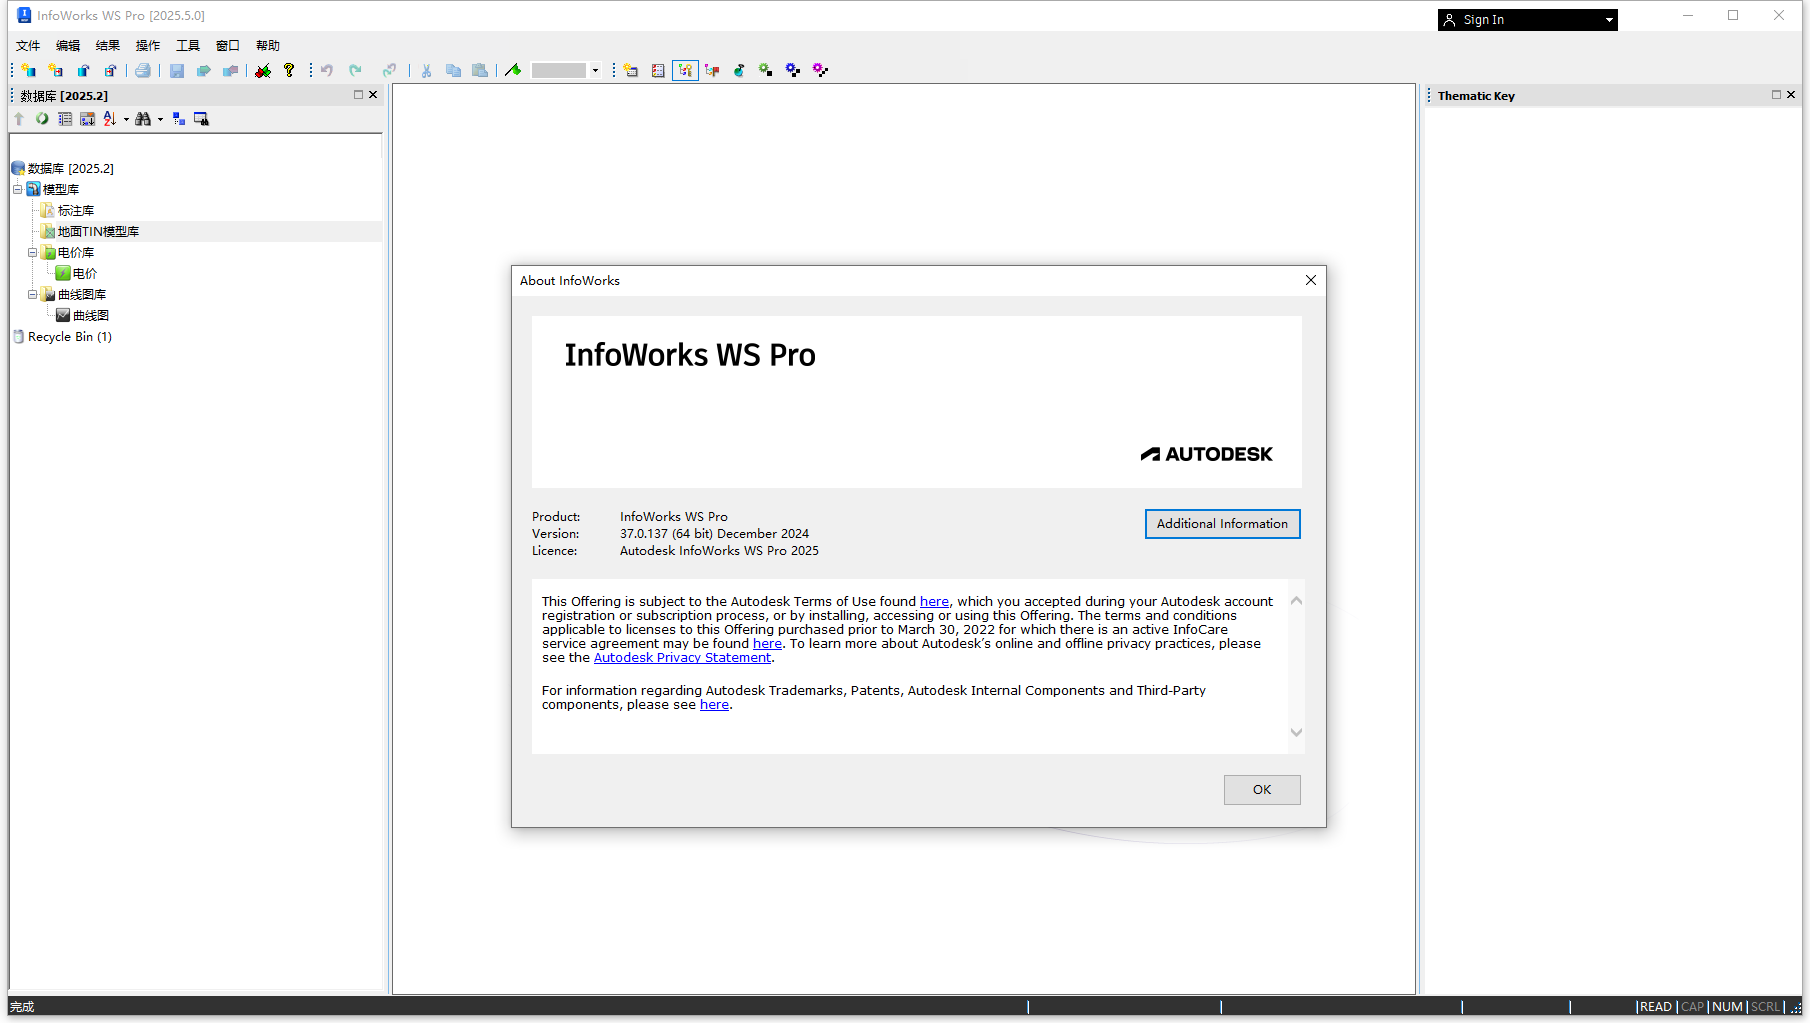Collapse the 模型库 tree node
Image resolution: width=1810 pixels, height=1023 pixels.
click(17, 189)
